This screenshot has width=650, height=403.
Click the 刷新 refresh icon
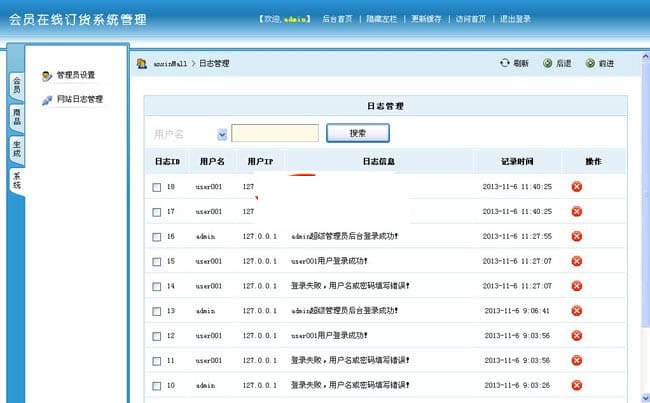tap(504, 63)
